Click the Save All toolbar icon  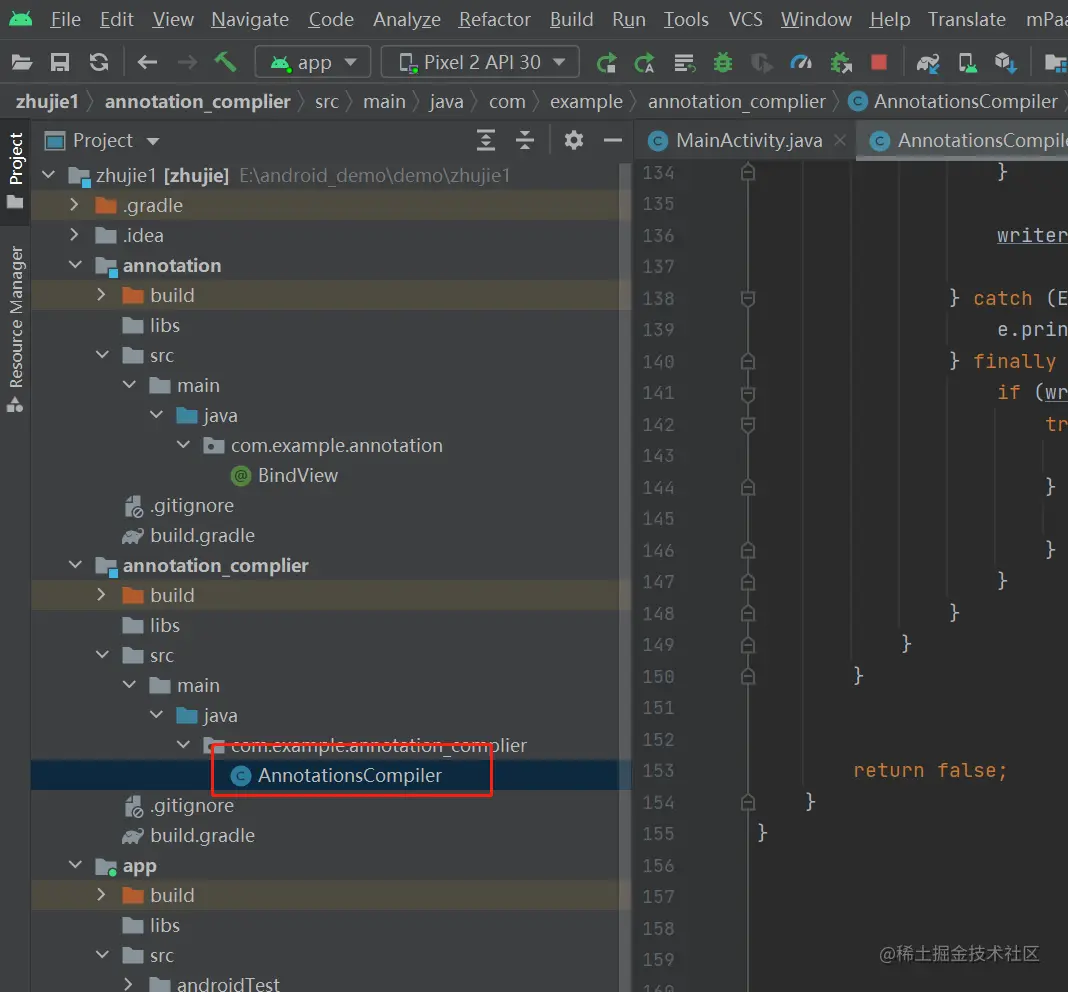click(x=60, y=63)
